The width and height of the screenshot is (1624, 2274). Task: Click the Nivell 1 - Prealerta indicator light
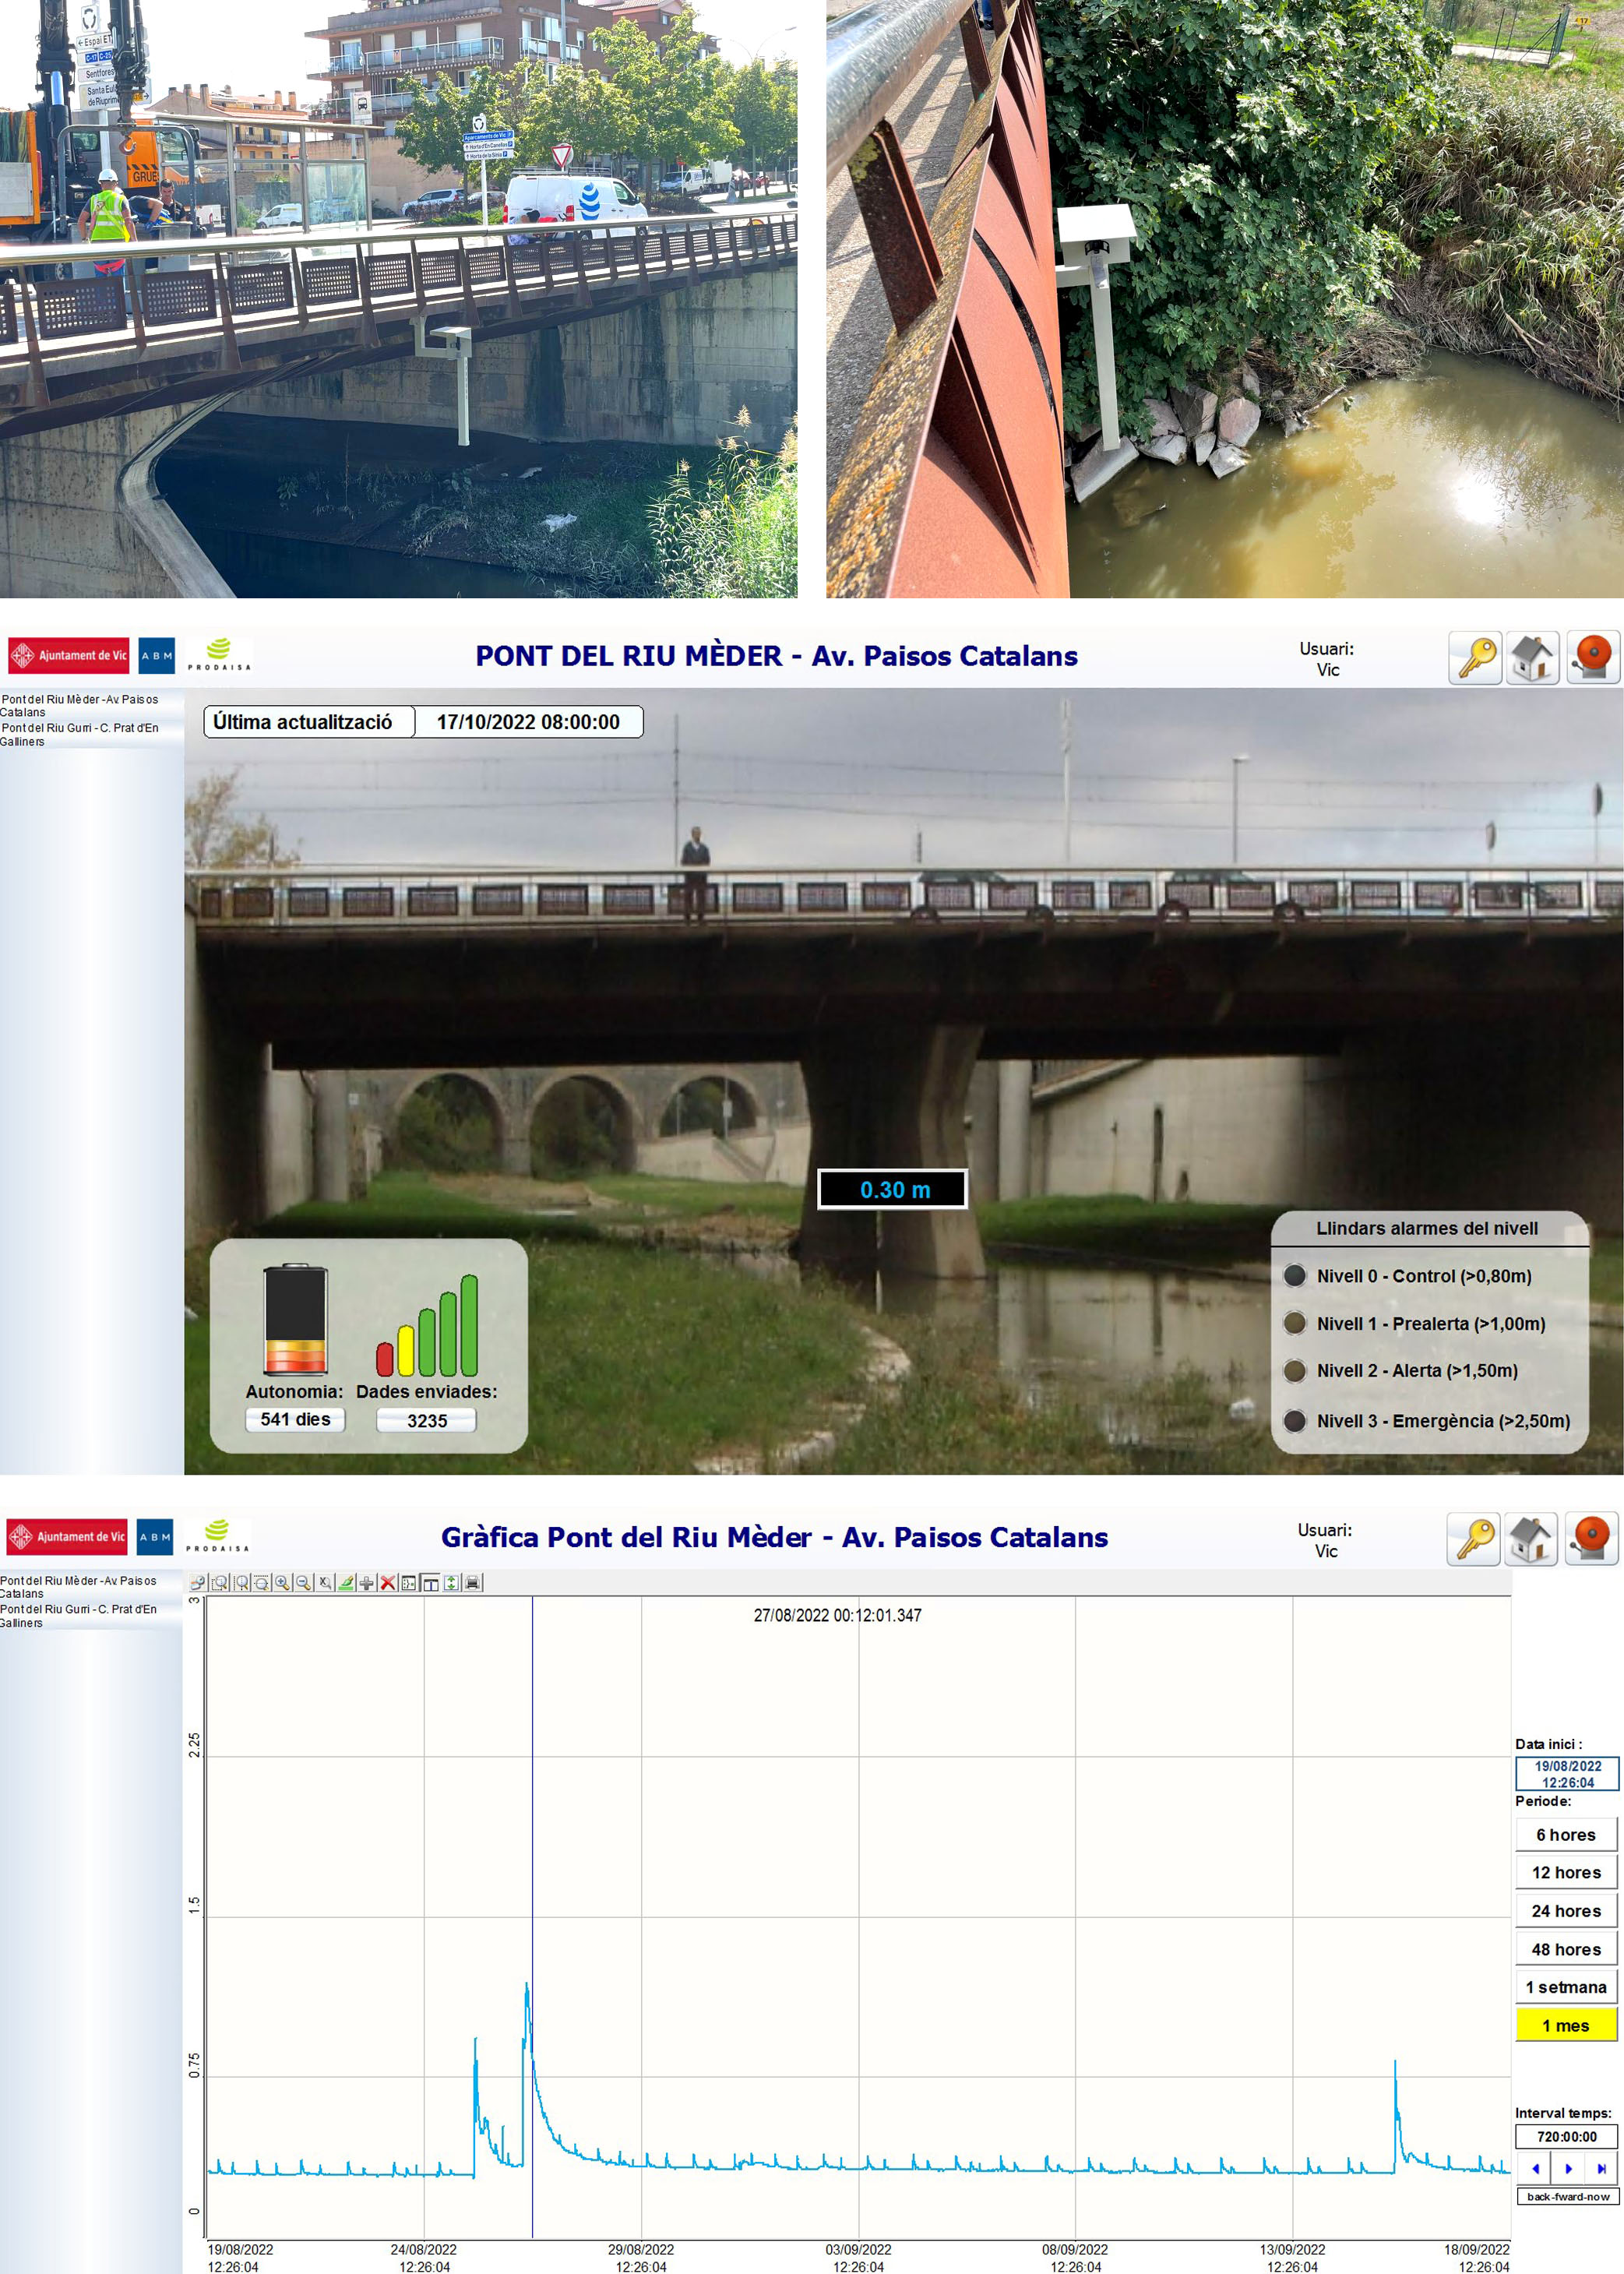1295,1323
